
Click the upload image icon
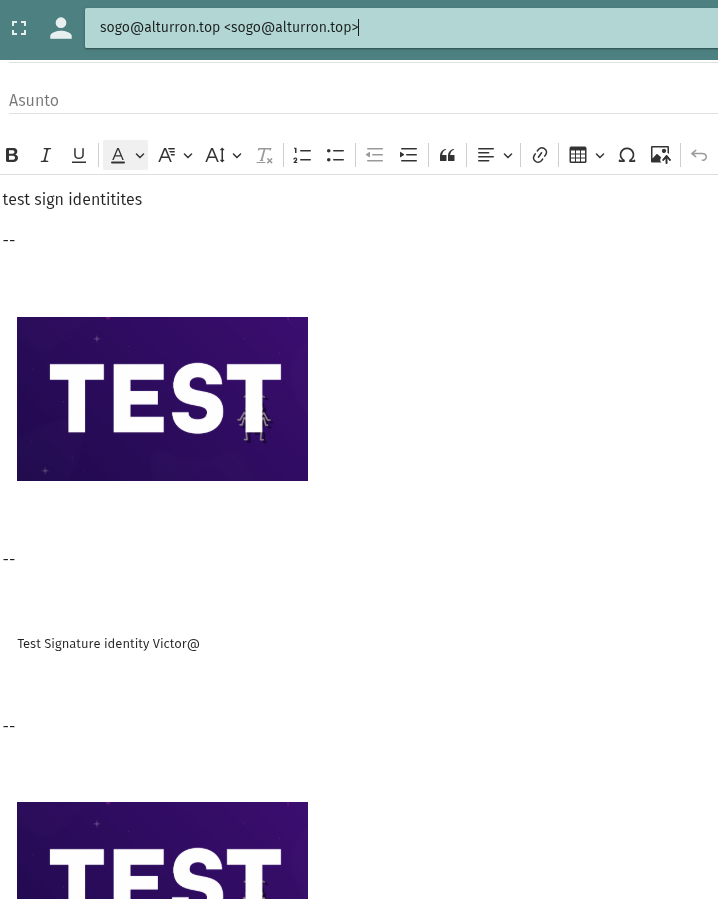click(660, 155)
